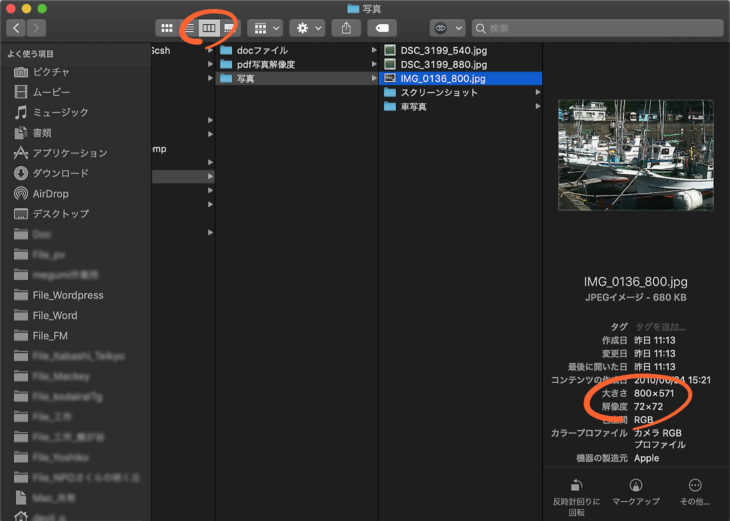Click the その他 more actions icon
This screenshot has width=730, height=521.
[x=695, y=485]
